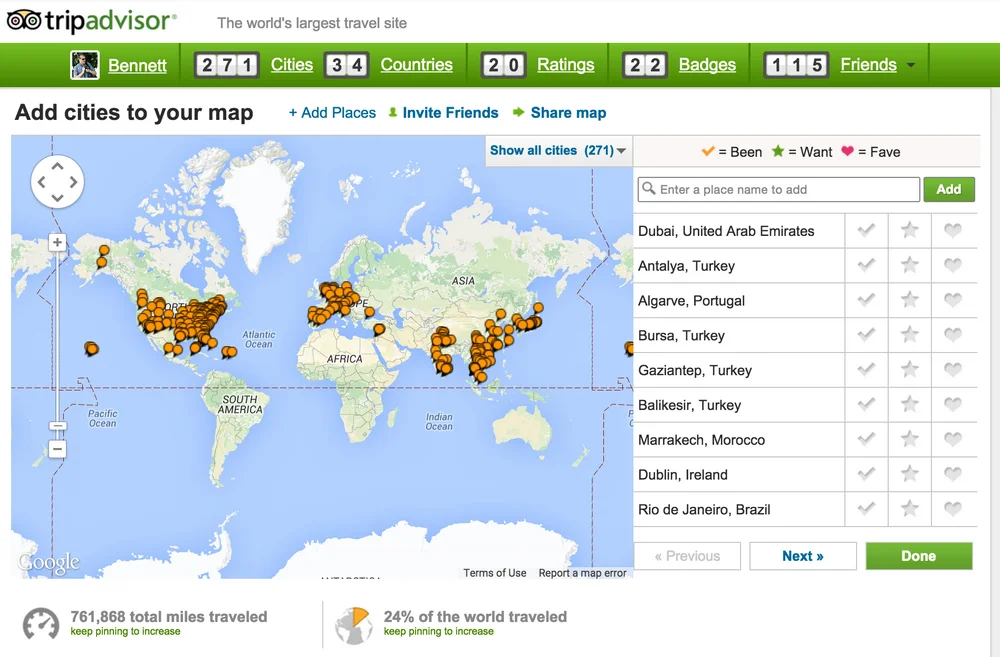Star Antalya, Turkey as Want
Viewport: 1000px width, 657px height.
tap(909, 265)
